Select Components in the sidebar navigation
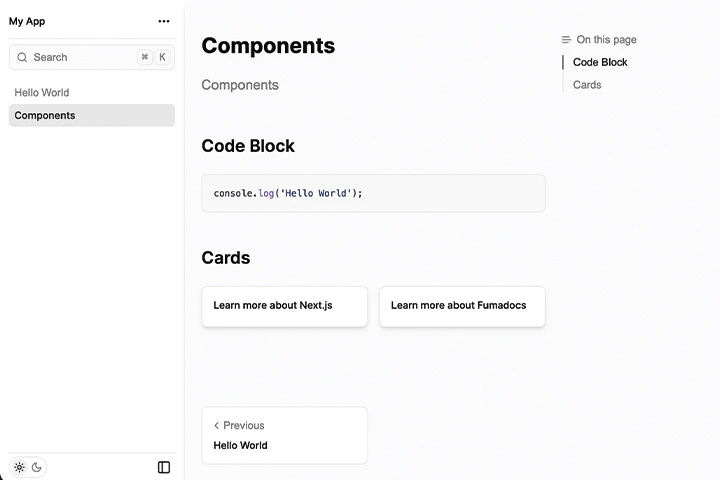Image resolution: width=720 pixels, height=480 pixels. pyautogui.click(x=45, y=115)
